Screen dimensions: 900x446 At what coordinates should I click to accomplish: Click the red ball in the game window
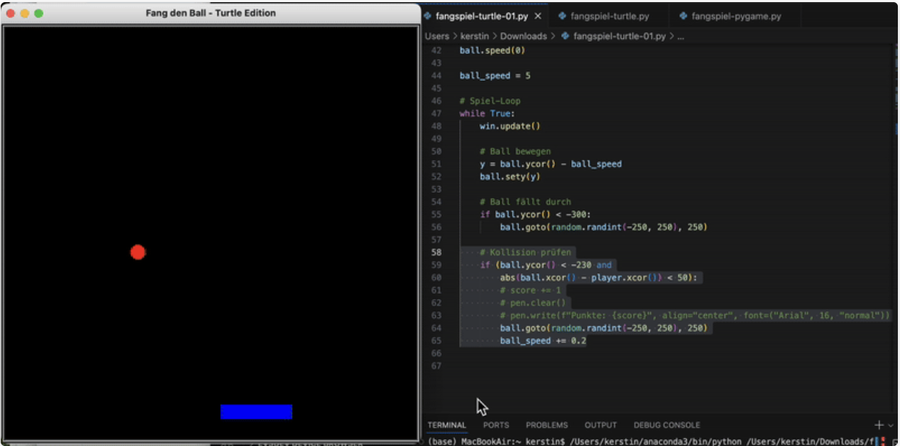click(138, 252)
